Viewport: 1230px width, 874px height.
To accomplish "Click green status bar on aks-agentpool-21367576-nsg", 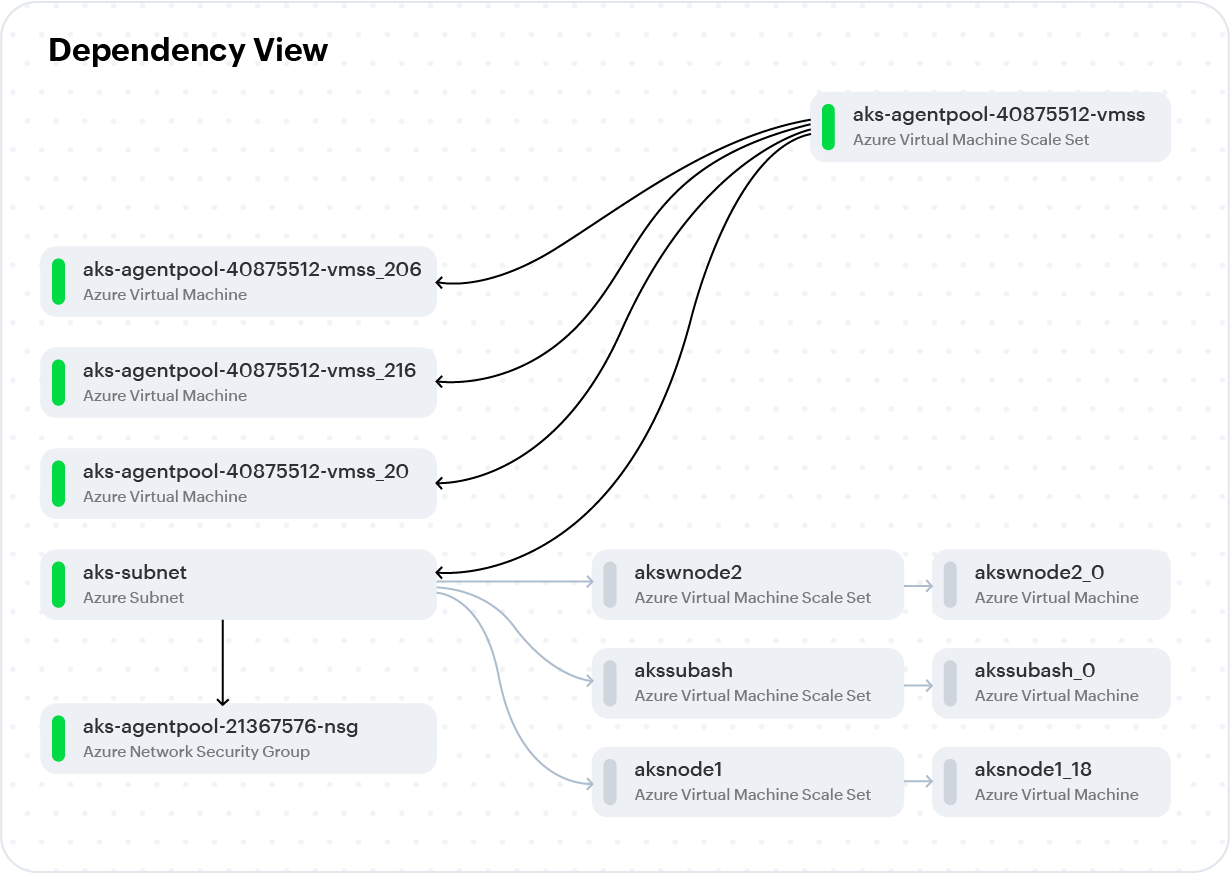I will (58, 739).
